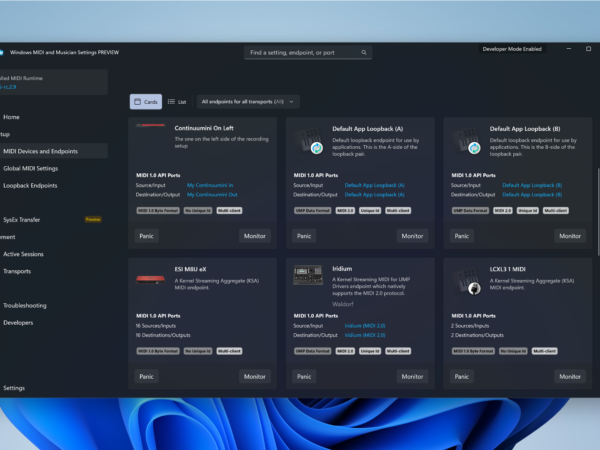Image resolution: width=600 pixels, height=450 pixels.
Task: Open the Developers page
Action: coord(18,323)
